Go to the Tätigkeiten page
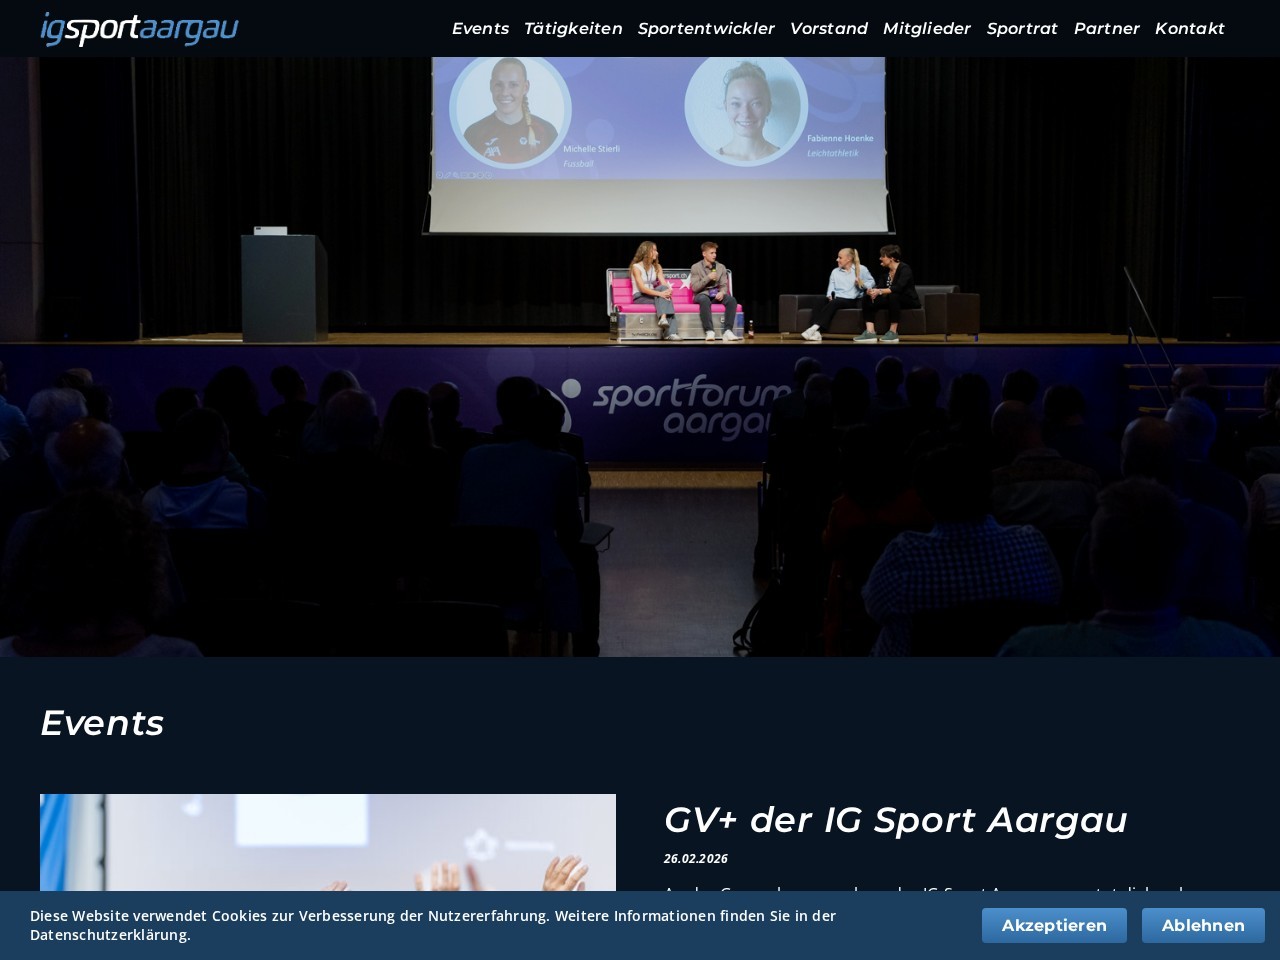1280x960 pixels. click(573, 29)
